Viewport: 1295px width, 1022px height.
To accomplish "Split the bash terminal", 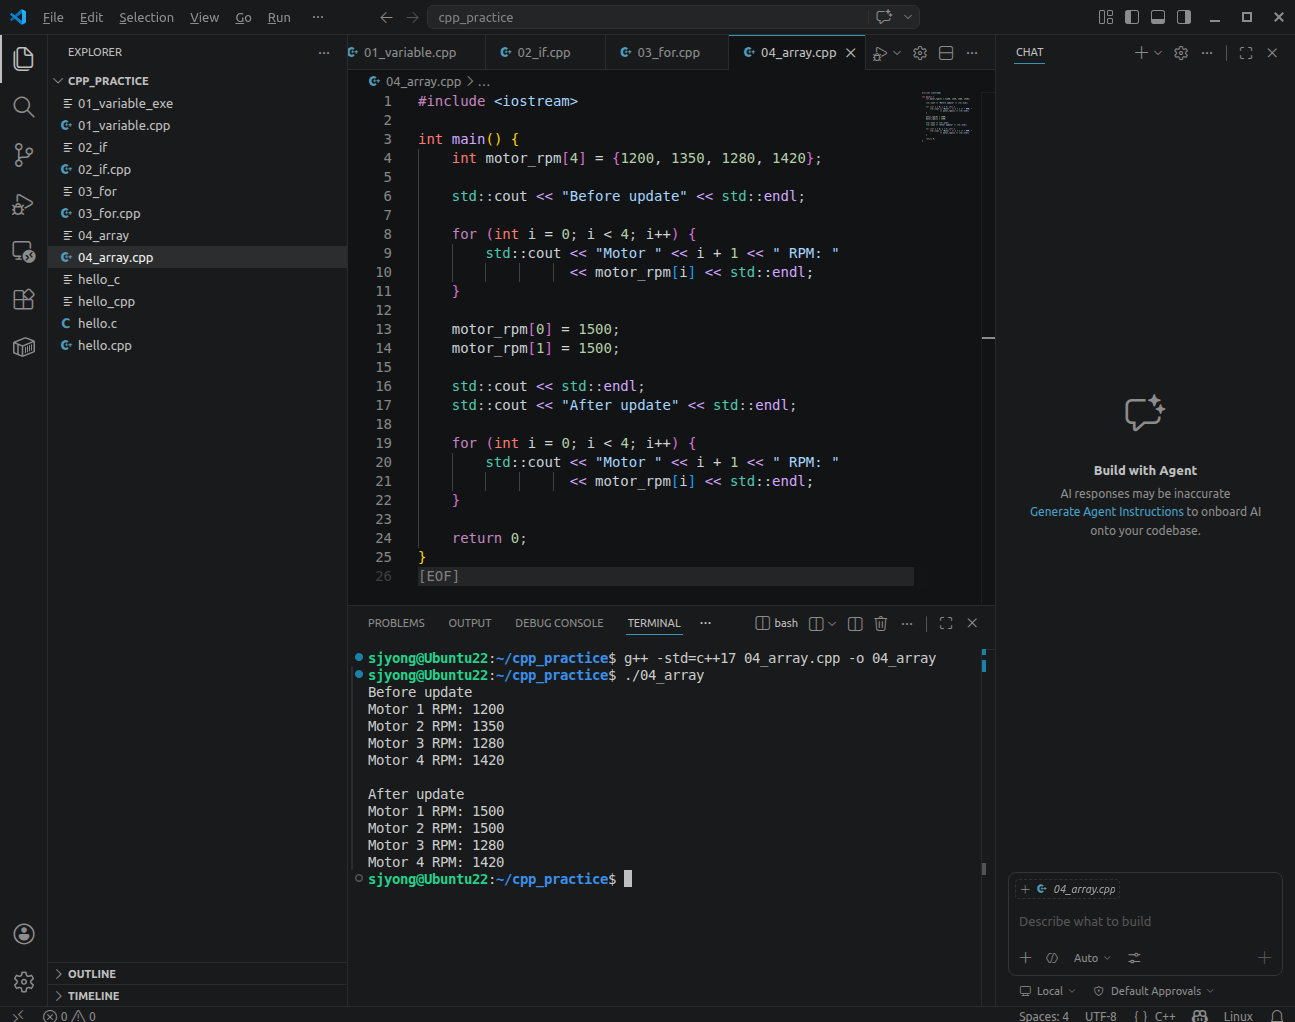I will pyautogui.click(x=855, y=623).
